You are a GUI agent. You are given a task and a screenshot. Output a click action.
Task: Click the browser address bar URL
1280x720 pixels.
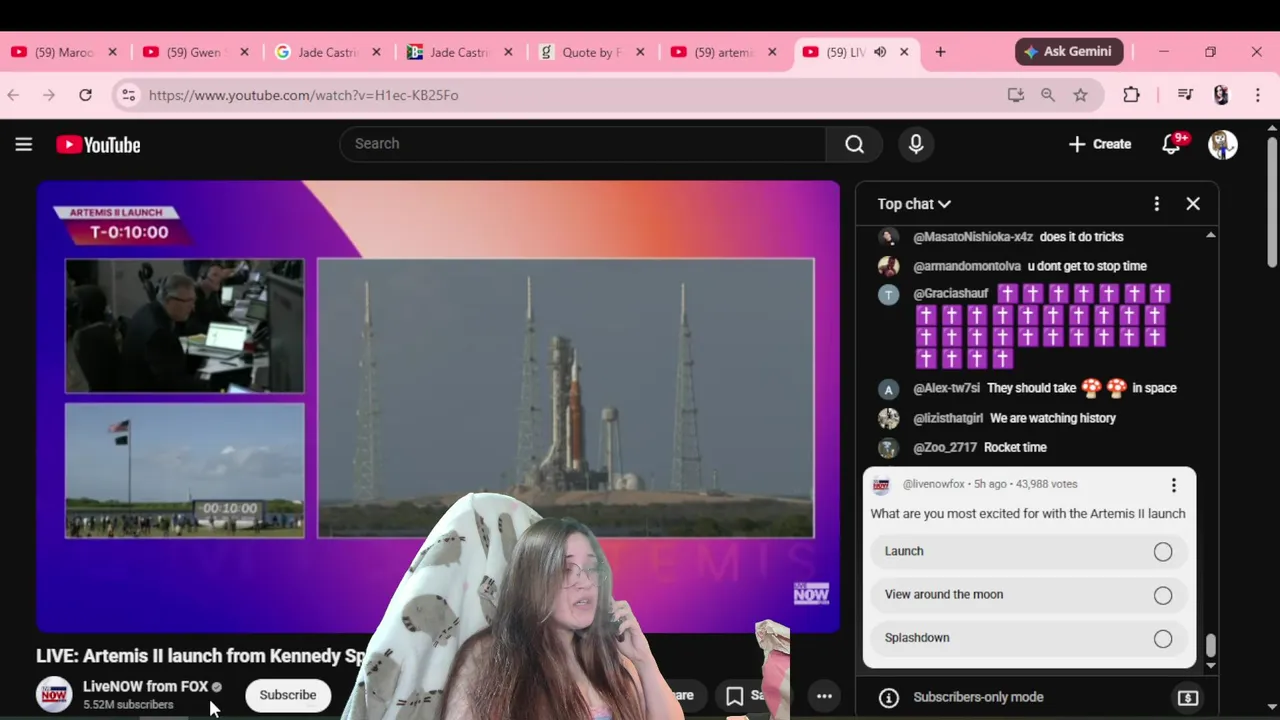click(x=304, y=95)
